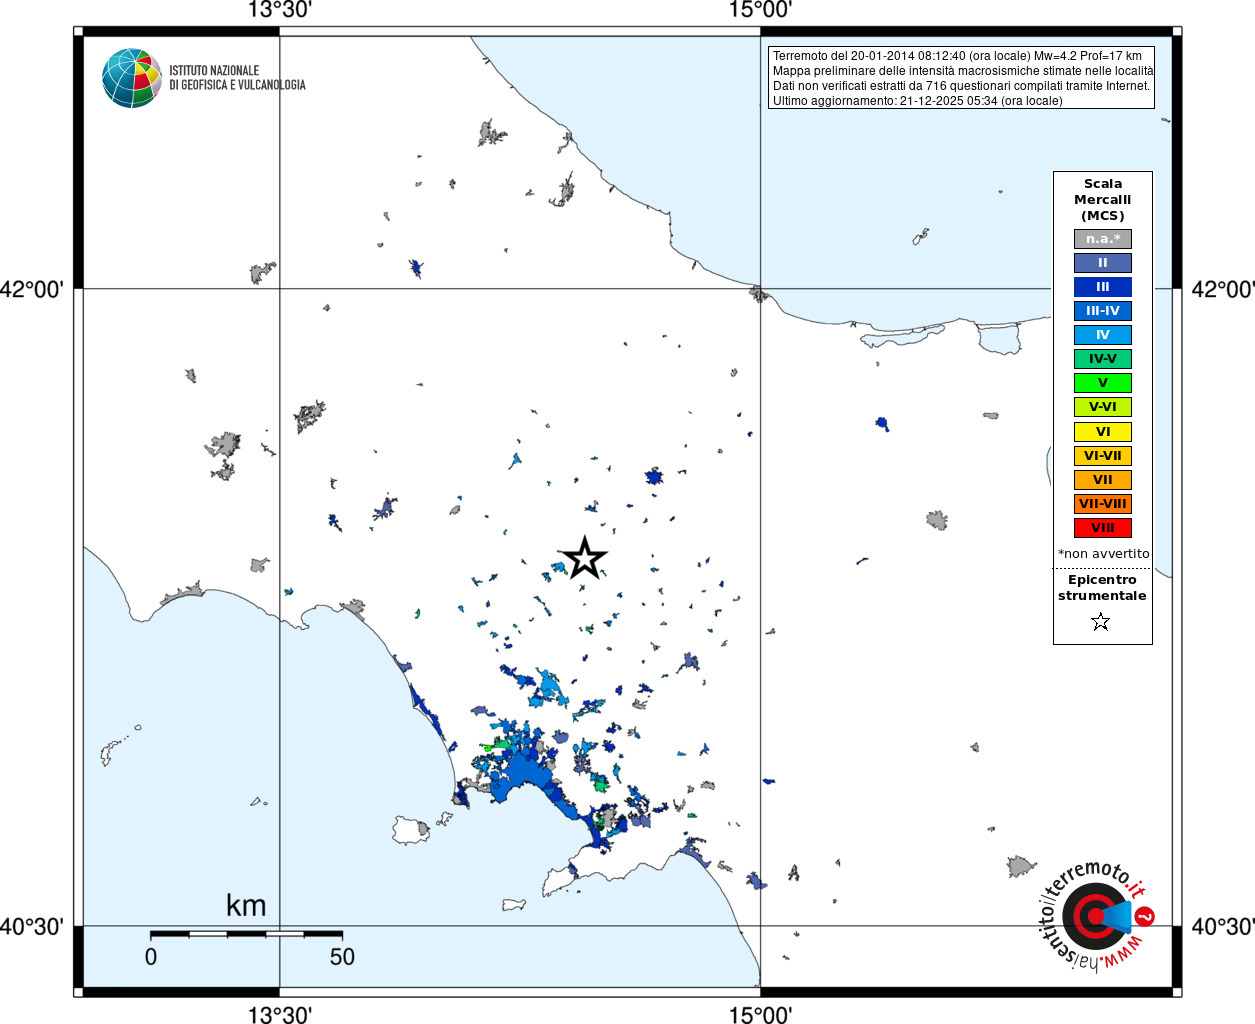Click the epicenter star on the map
The width and height of the screenshot is (1255, 1024).
(585, 558)
